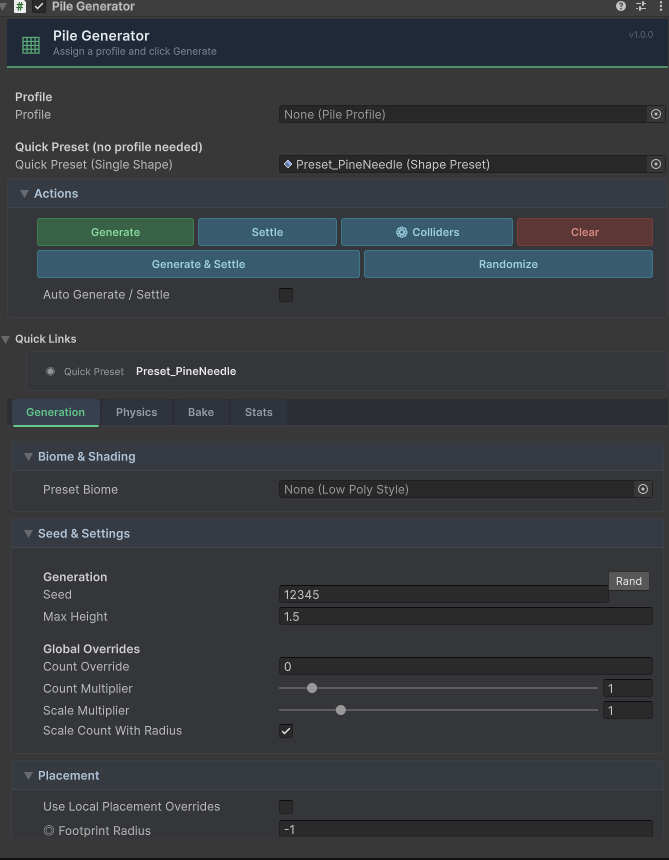Click the Quick Preset link icon
Viewport: 669px width, 860px height.
pos(50,372)
